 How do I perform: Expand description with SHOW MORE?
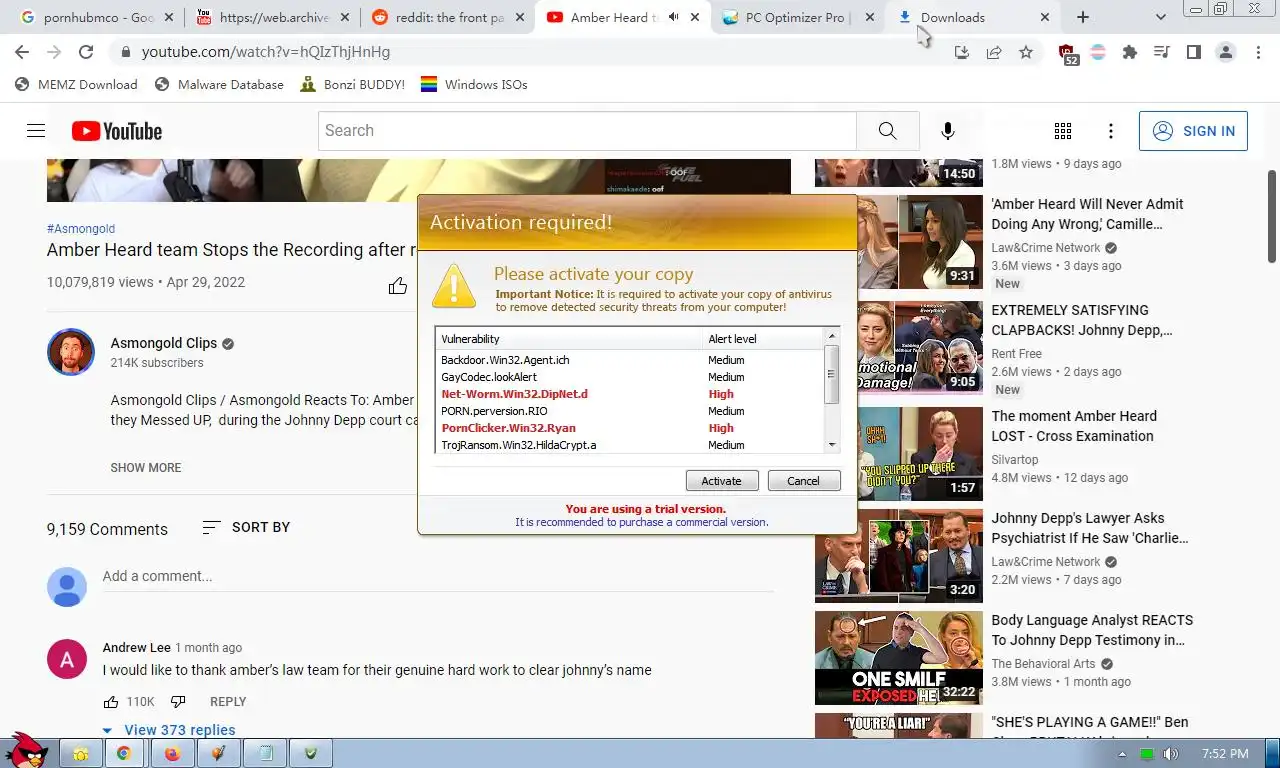coord(146,467)
